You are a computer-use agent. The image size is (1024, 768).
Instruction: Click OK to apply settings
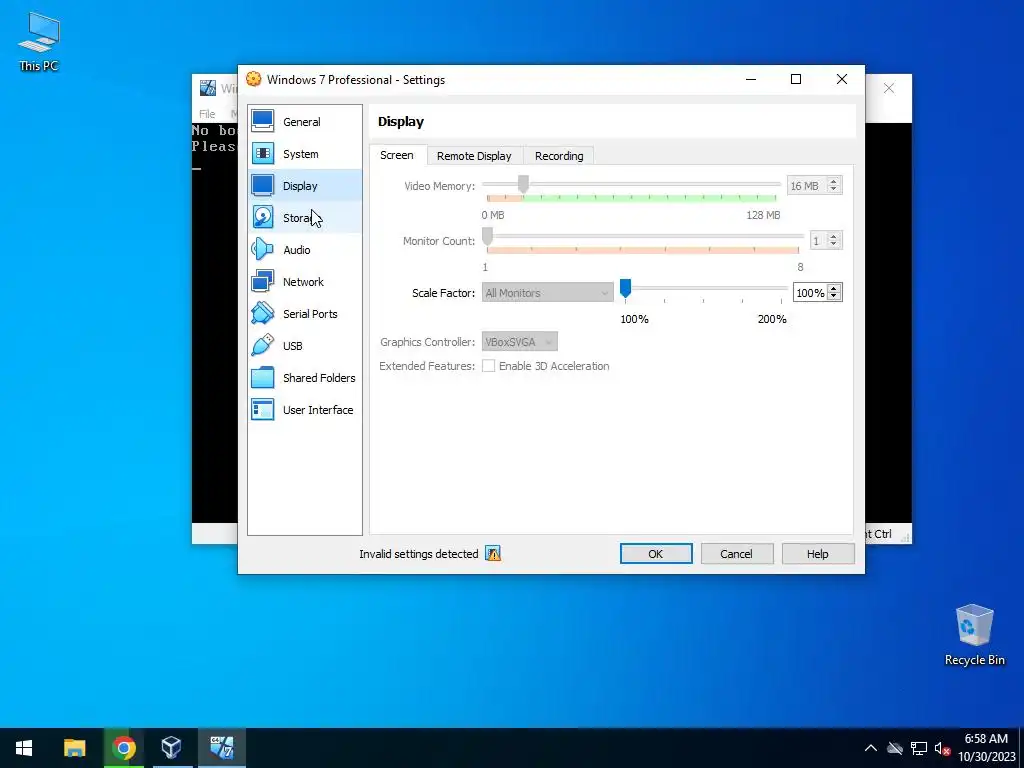pos(656,554)
